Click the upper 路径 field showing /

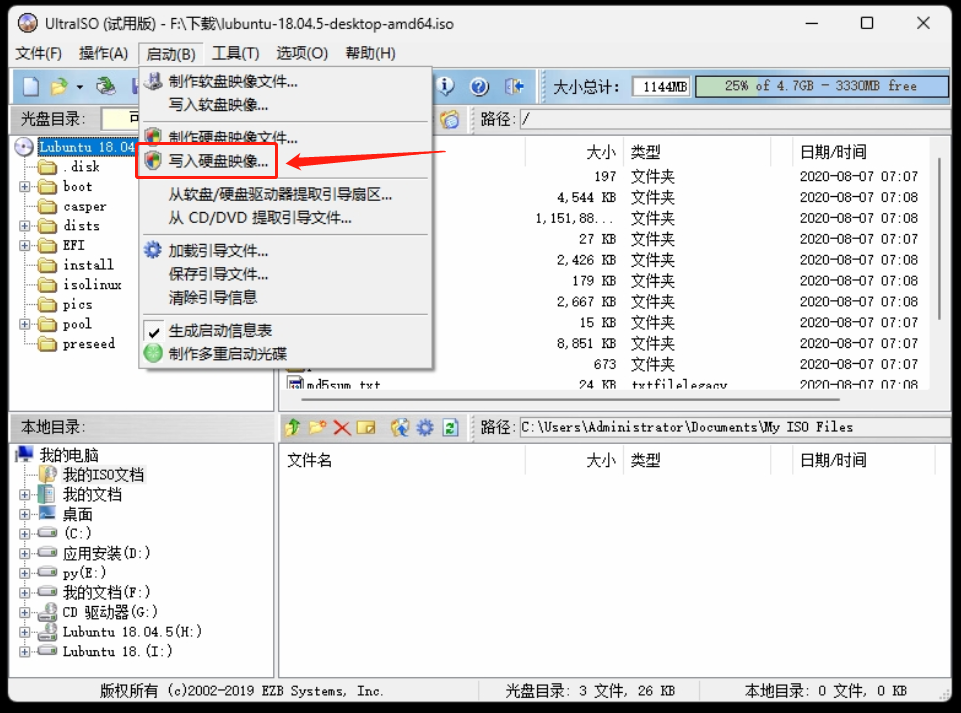point(735,119)
